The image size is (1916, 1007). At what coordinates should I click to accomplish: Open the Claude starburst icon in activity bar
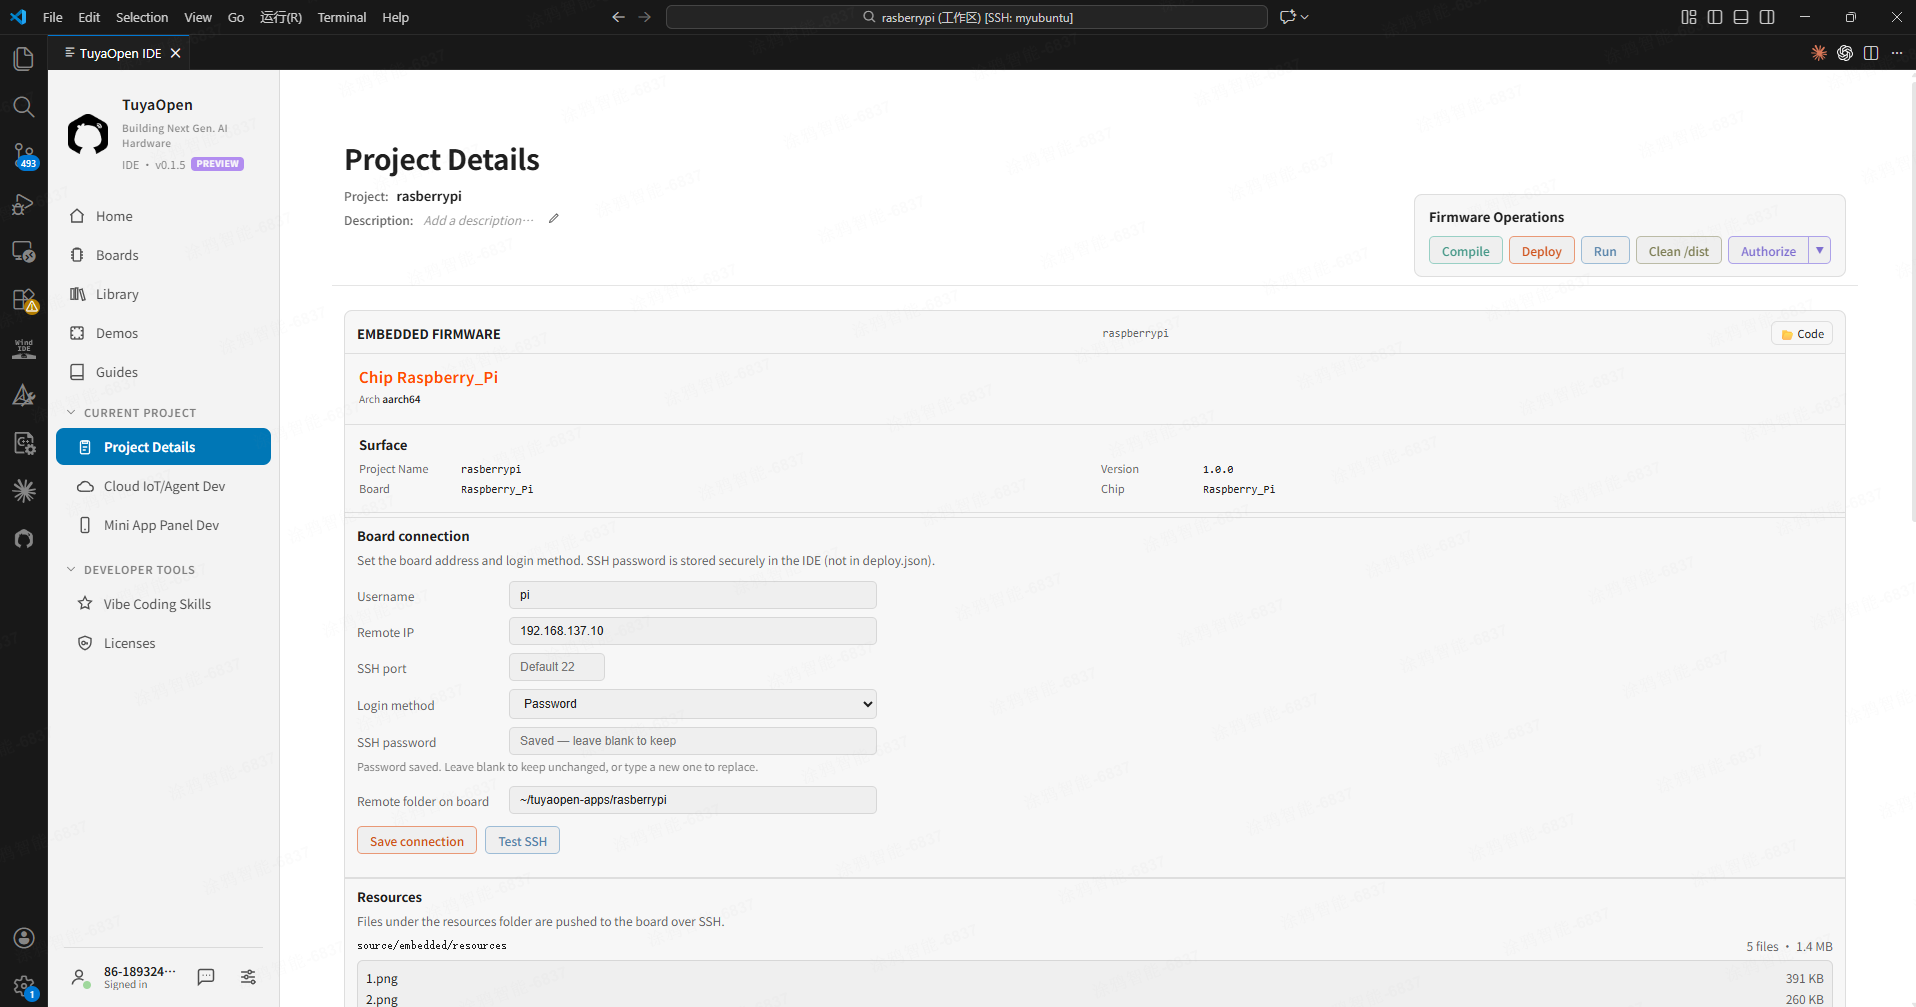(24, 491)
